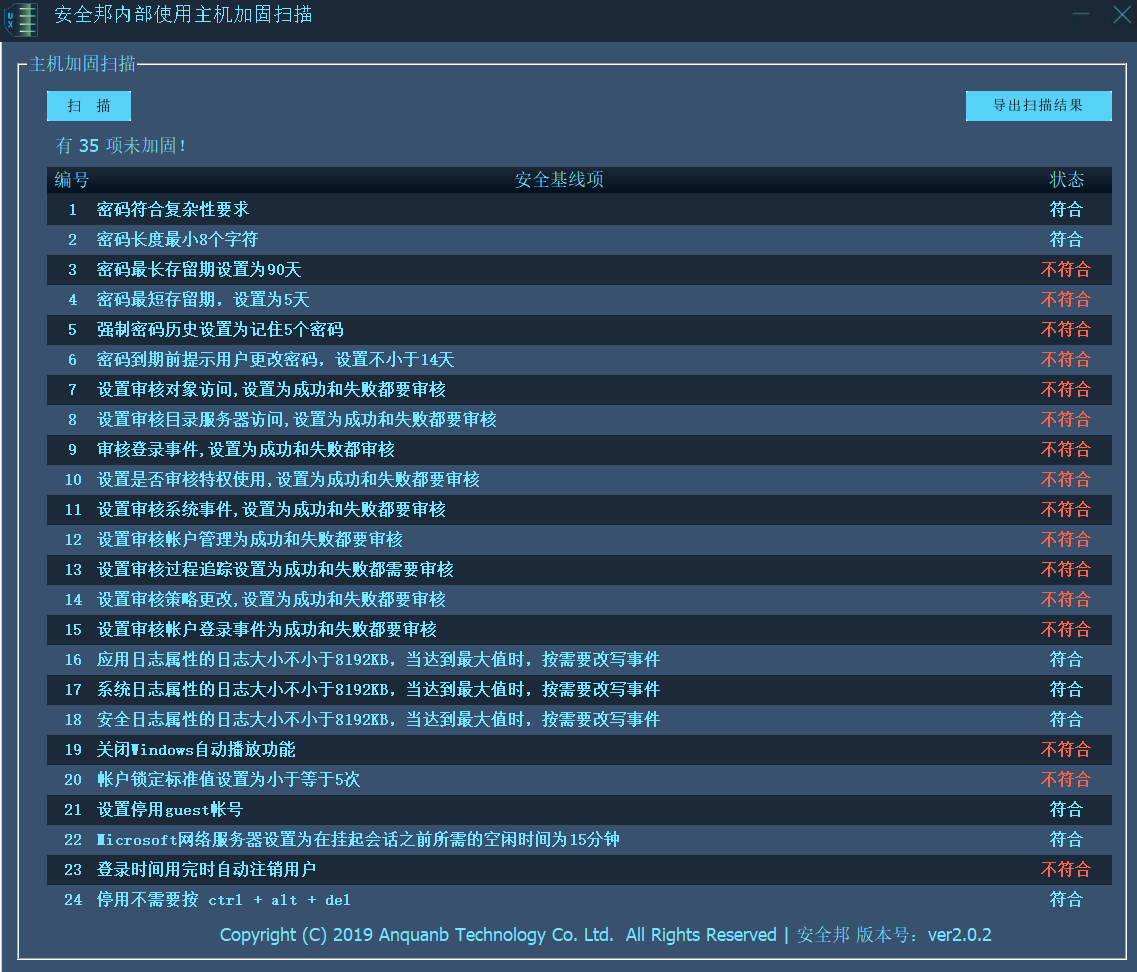
Task: Select row 设置审核对象访问
Action: 579,390
